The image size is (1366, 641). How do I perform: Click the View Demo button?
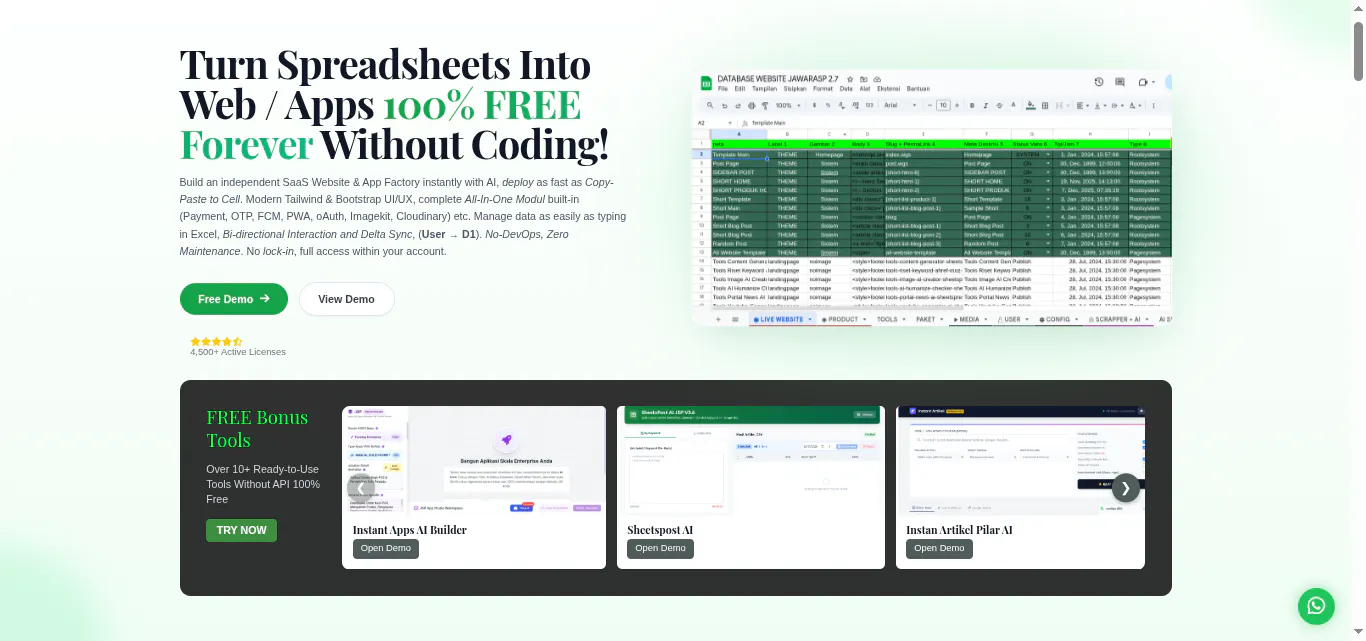click(347, 299)
